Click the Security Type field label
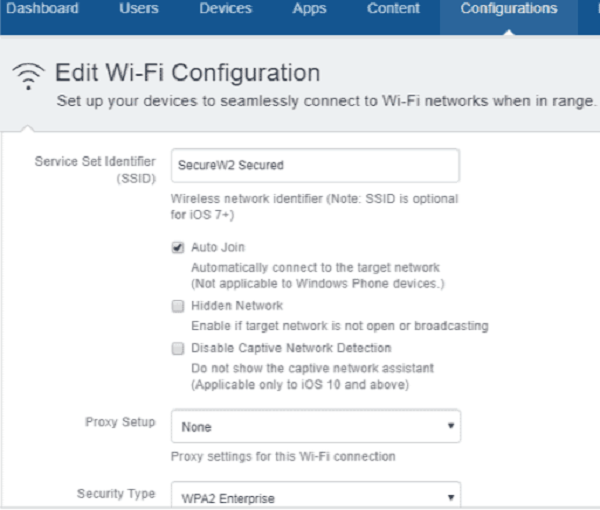600x510 pixels. [x=117, y=494]
